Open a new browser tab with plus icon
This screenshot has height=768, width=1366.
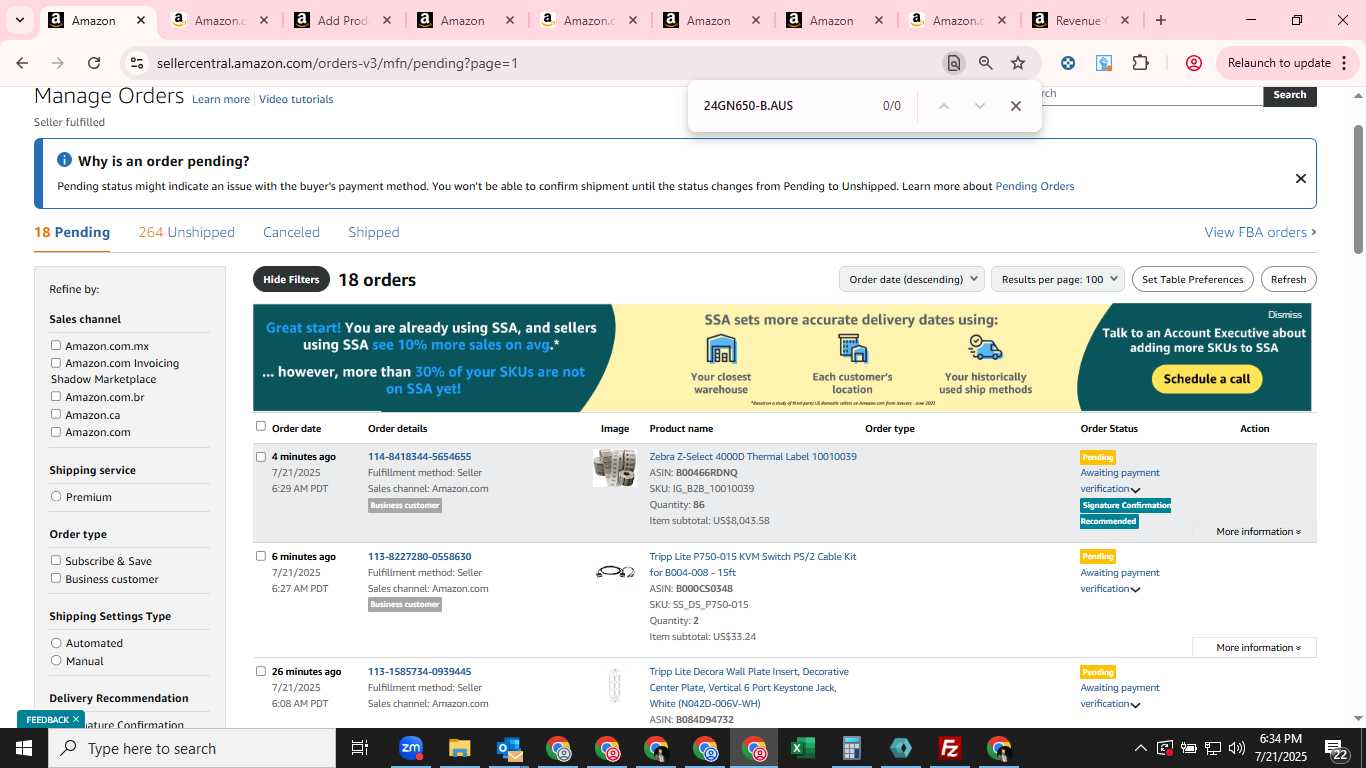1160,20
